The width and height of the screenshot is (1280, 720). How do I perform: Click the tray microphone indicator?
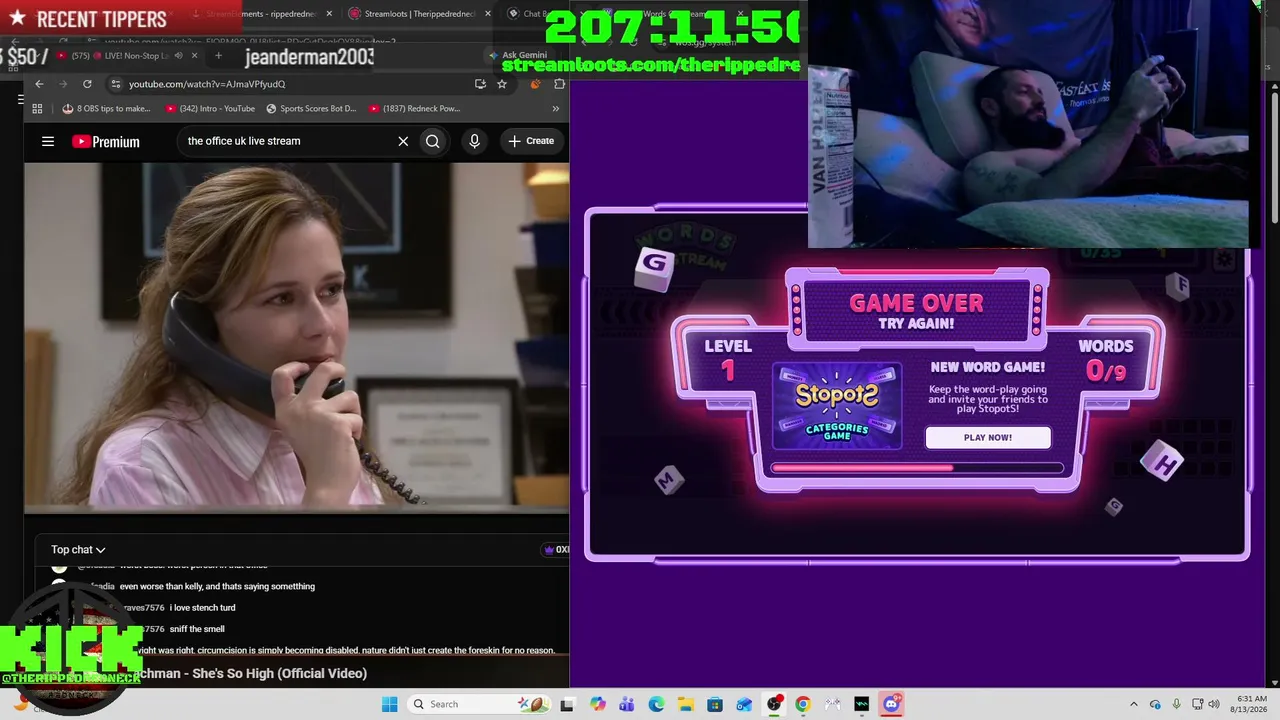point(1176,704)
